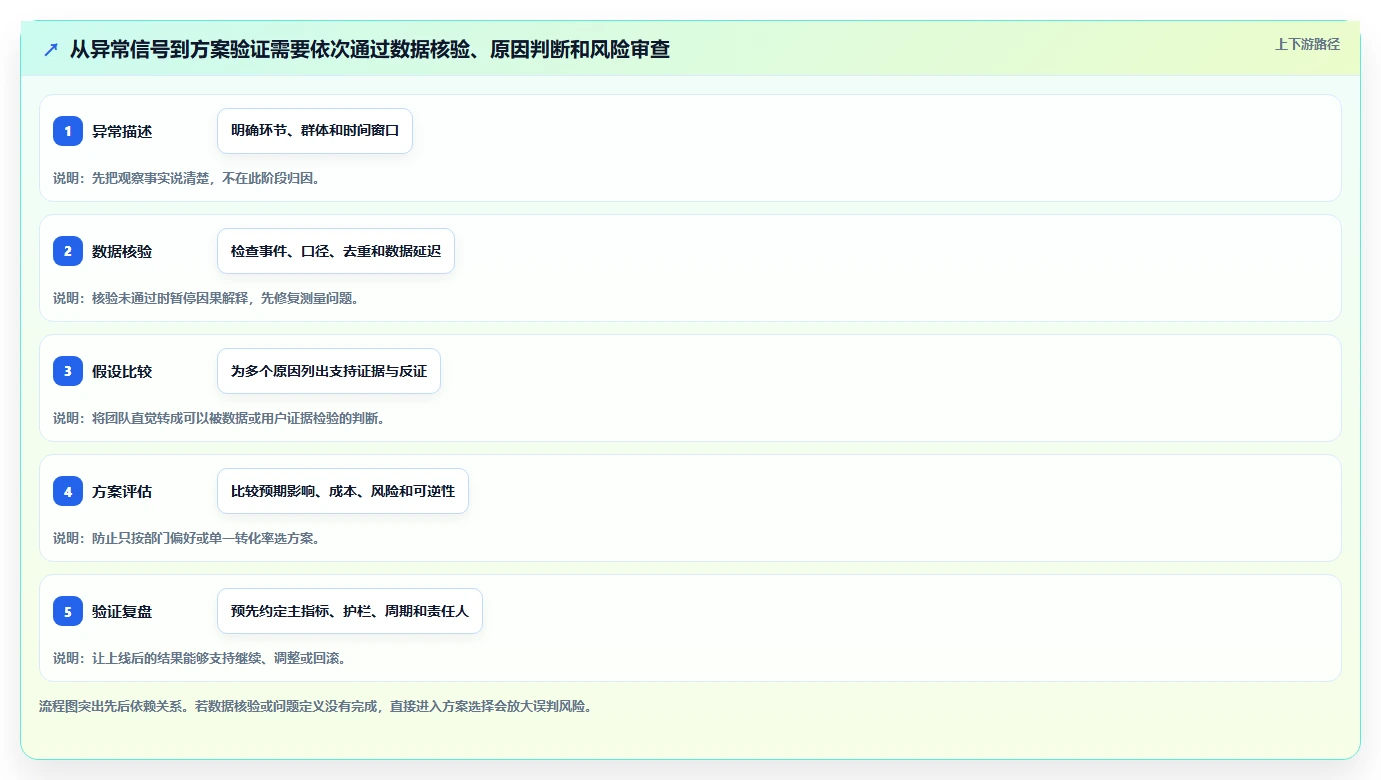
Task: Click the 比较预期影响、成本、风险和可逆性 chip
Action: (x=343, y=491)
